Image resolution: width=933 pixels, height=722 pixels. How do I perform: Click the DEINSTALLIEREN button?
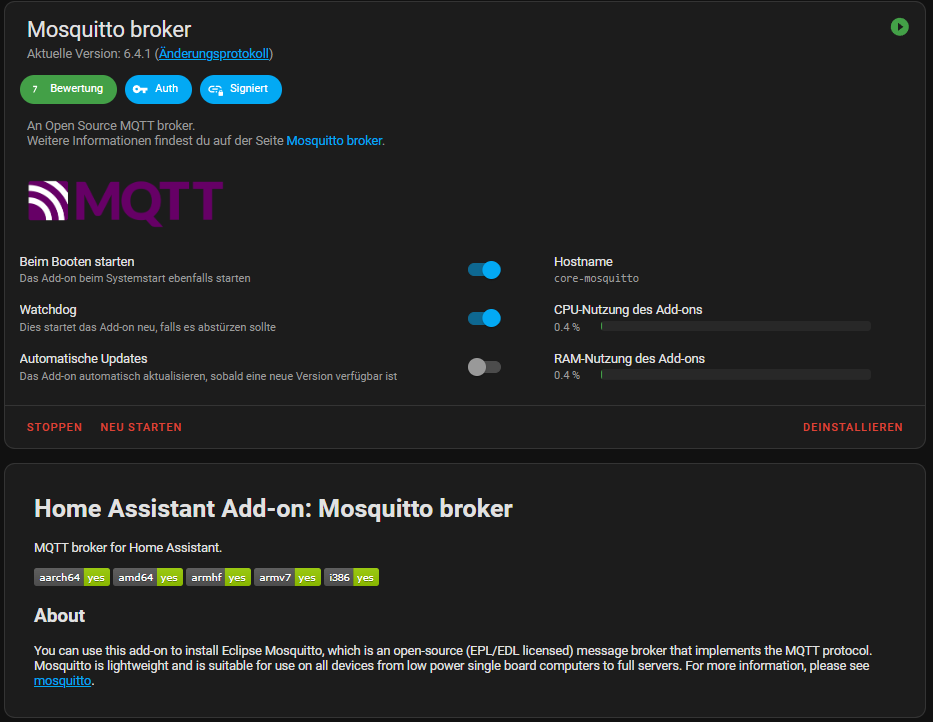[852, 427]
